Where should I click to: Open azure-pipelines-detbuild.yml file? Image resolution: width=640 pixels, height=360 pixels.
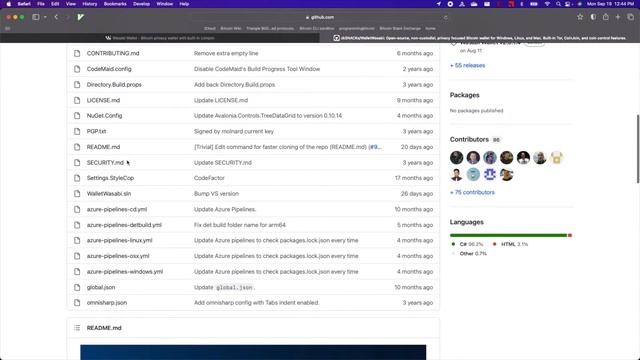click(124, 225)
